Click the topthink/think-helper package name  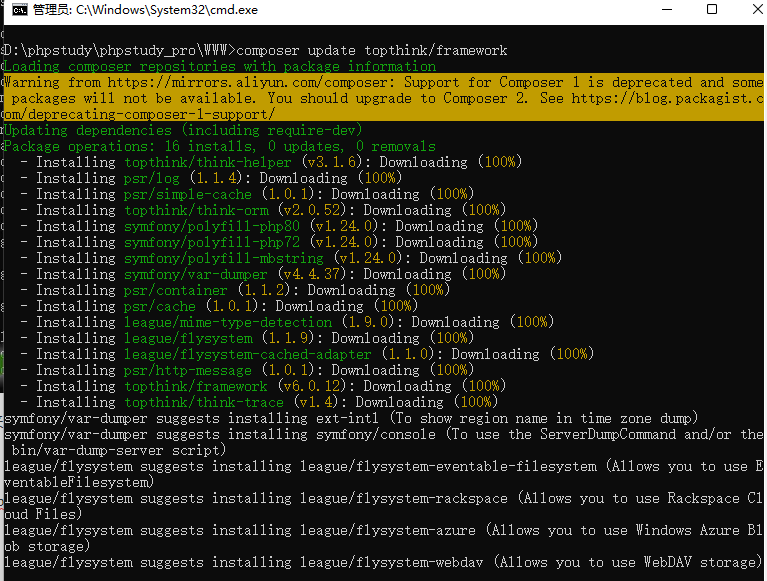208,162
